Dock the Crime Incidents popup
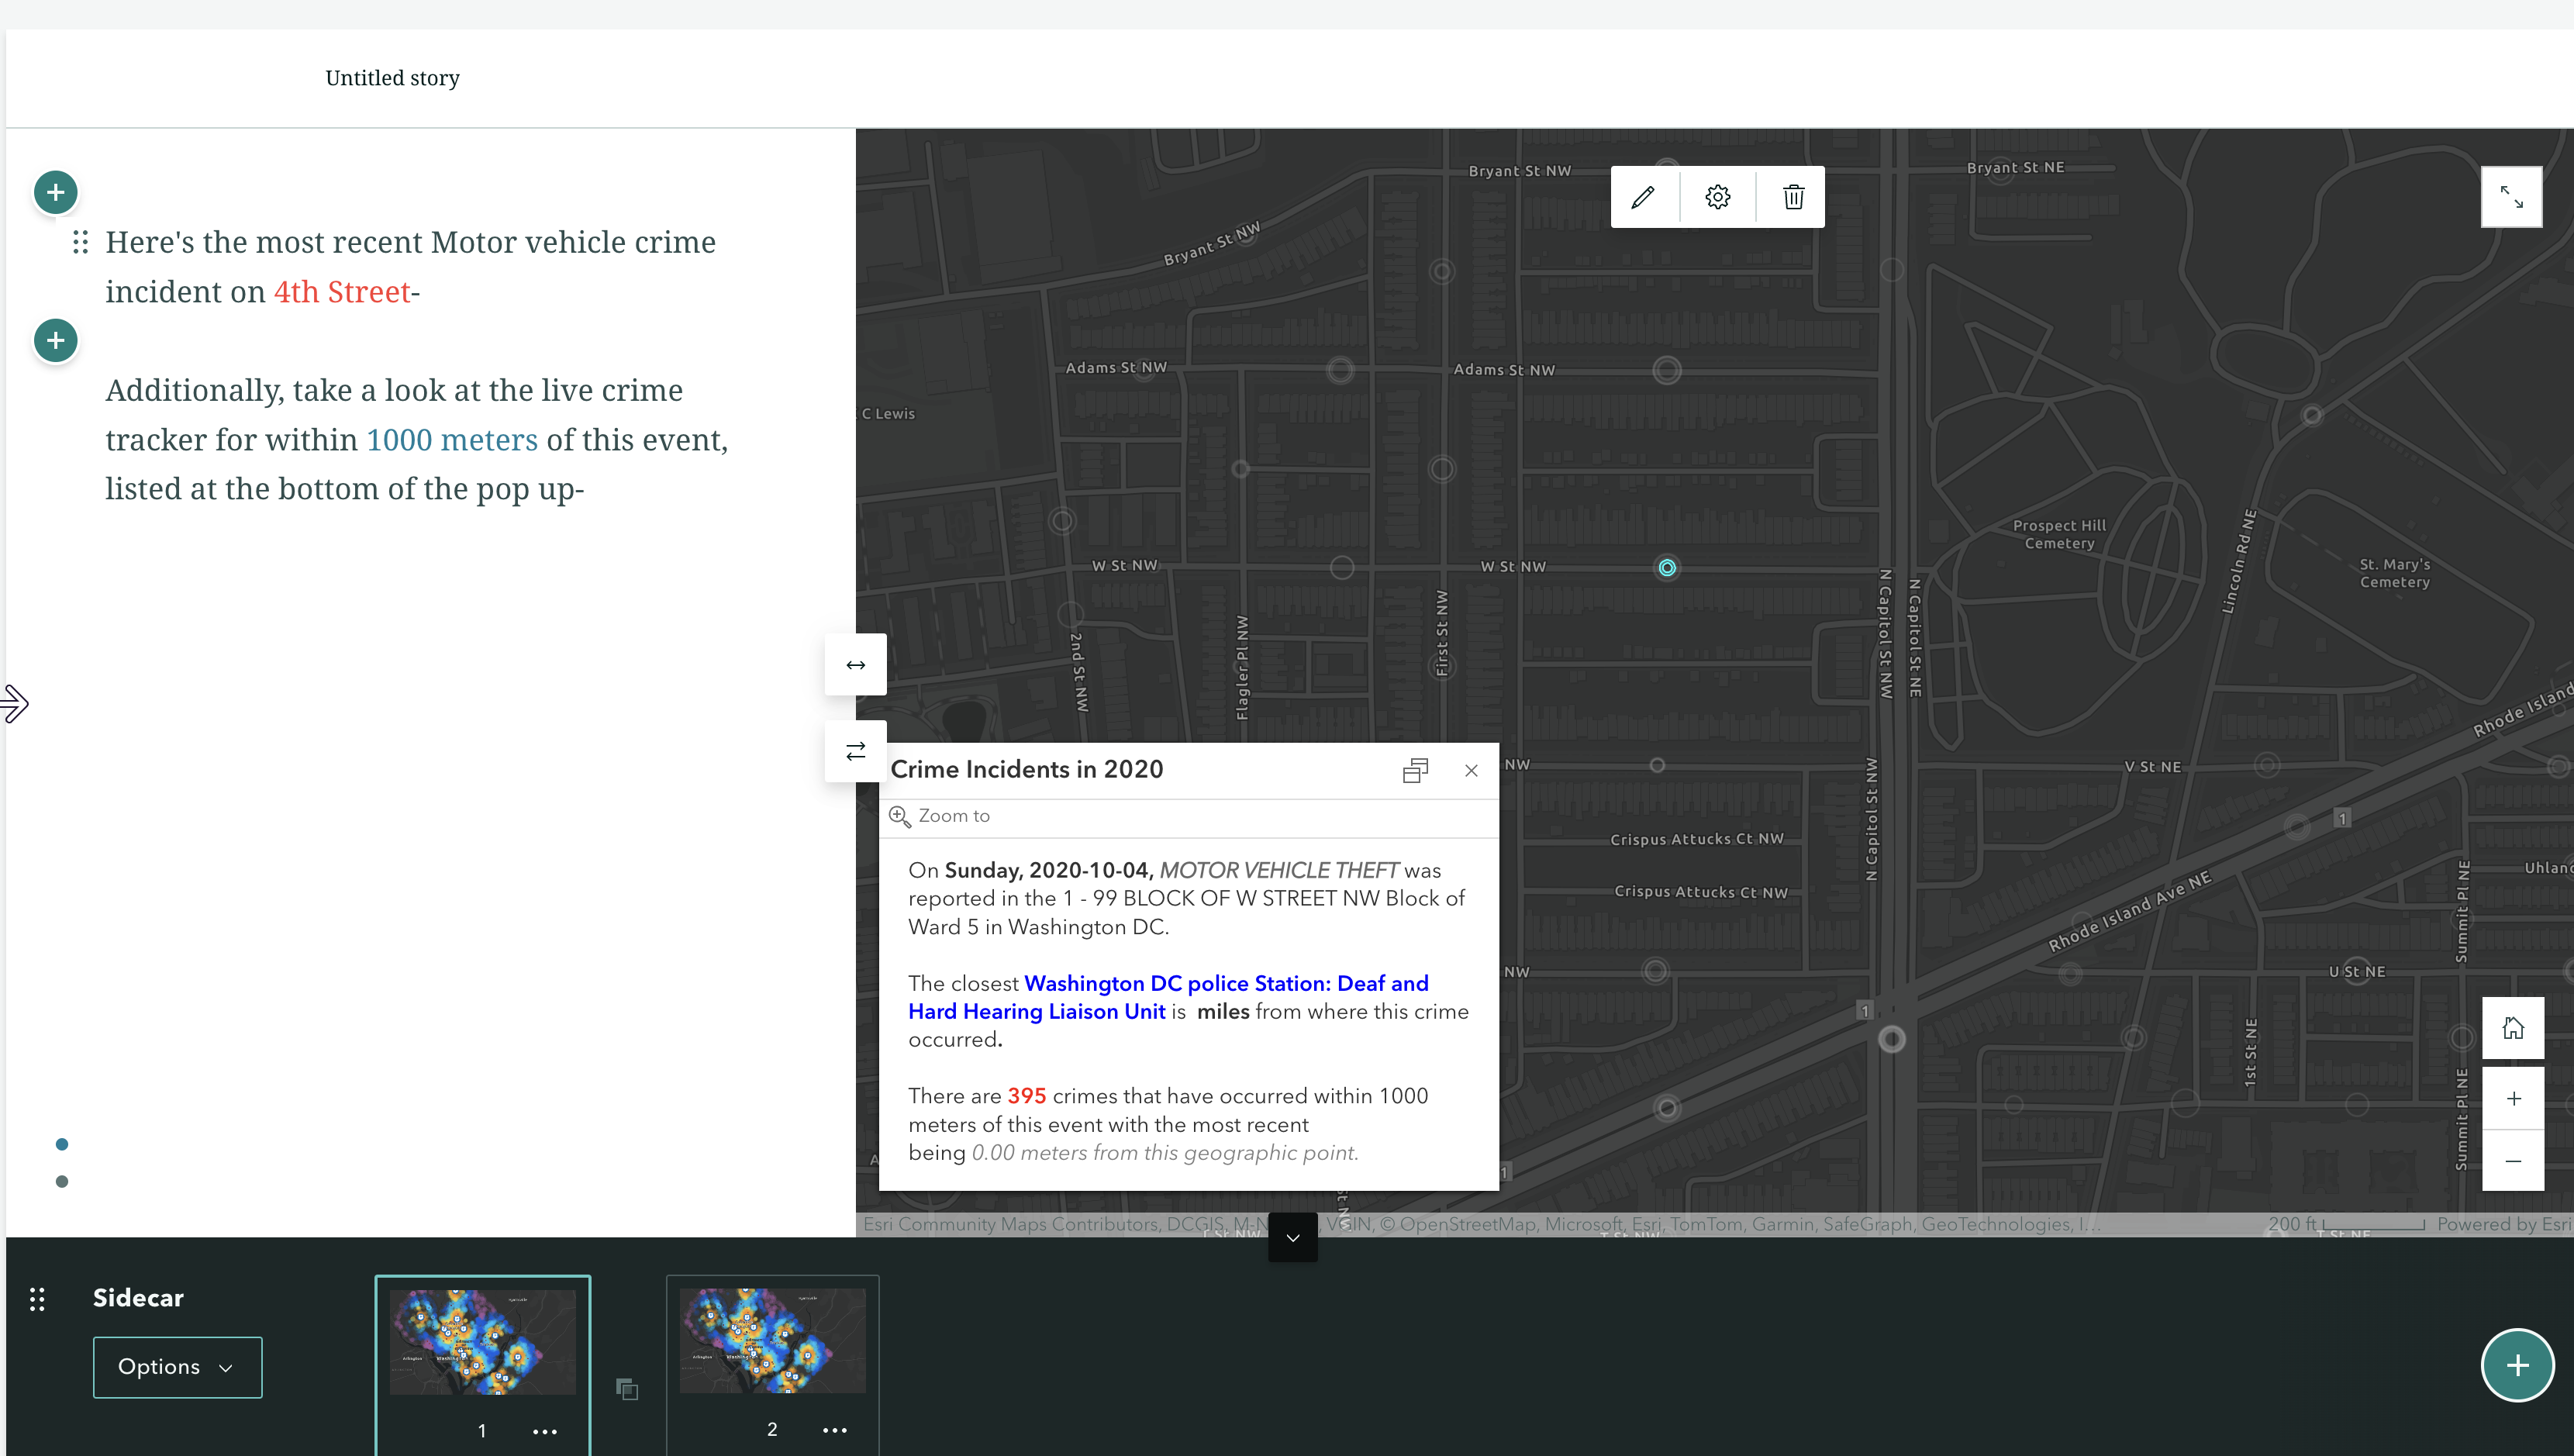 1415,770
